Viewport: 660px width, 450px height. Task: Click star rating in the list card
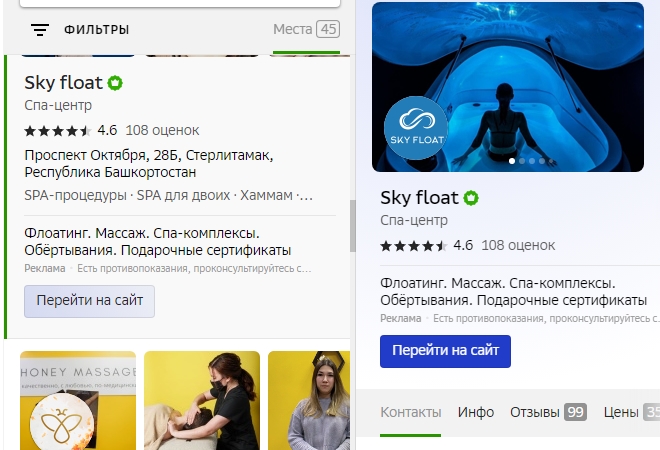click(x=58, y=130)
